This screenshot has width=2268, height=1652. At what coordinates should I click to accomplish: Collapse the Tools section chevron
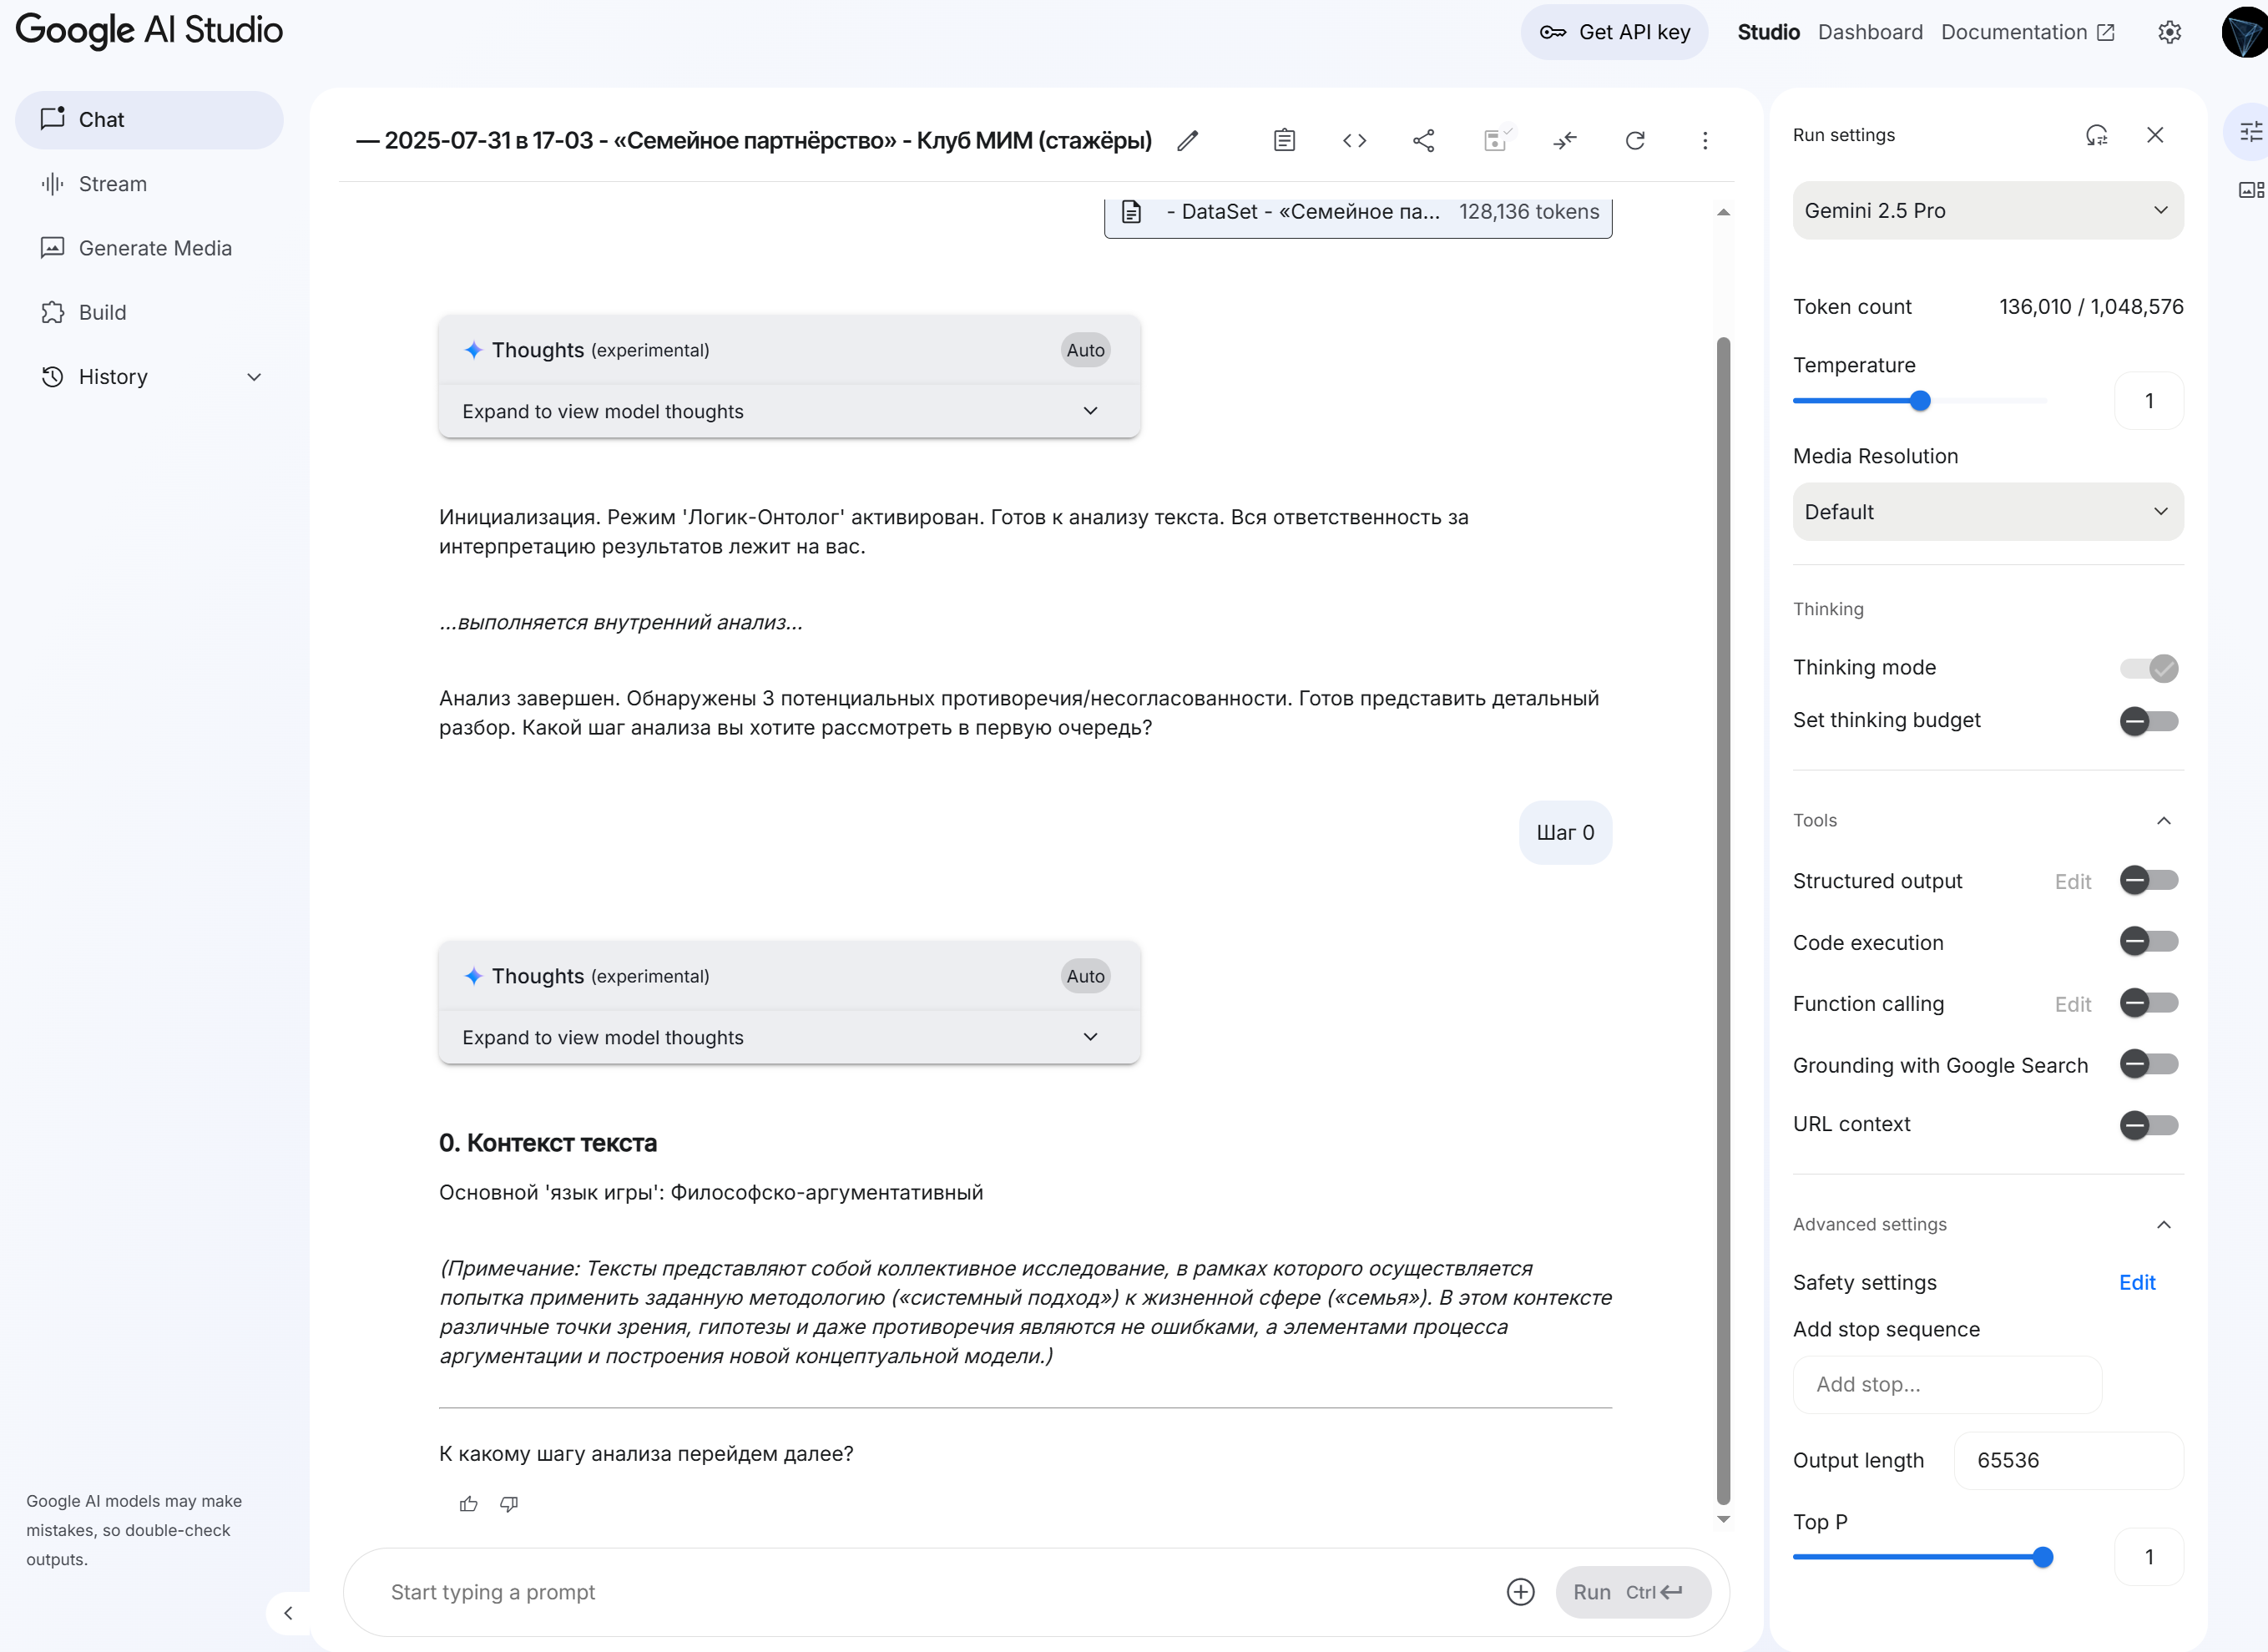click(x=2163, y=821)
